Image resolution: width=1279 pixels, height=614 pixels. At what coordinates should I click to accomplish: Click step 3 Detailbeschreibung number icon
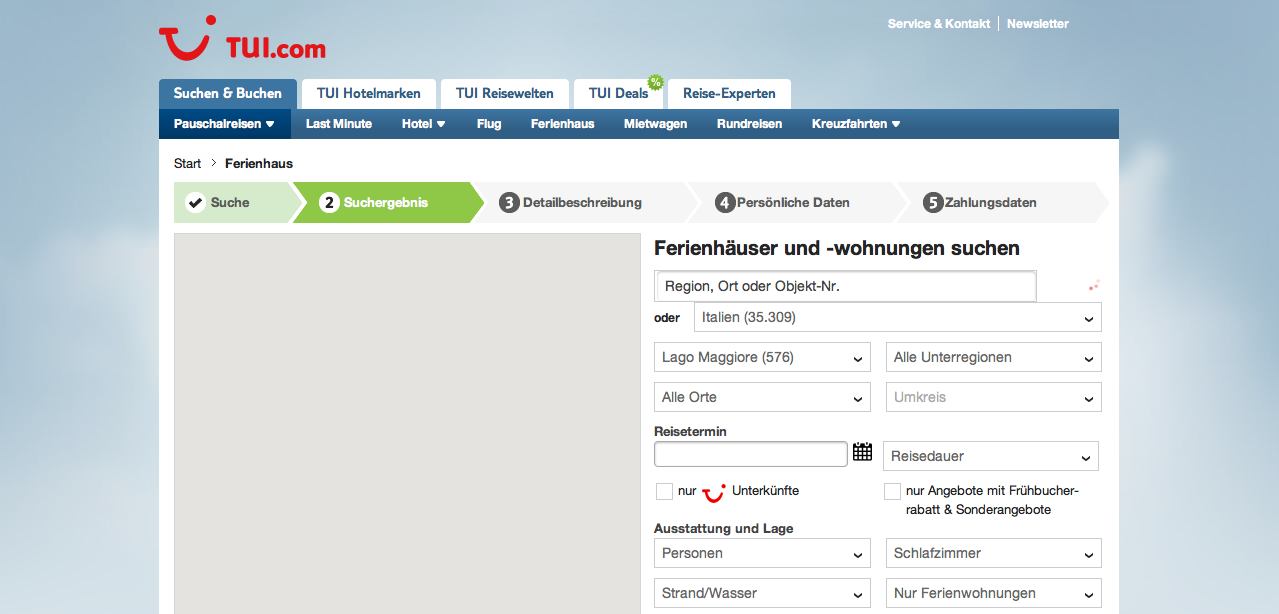pyautogui.click(x=509, y=203)
